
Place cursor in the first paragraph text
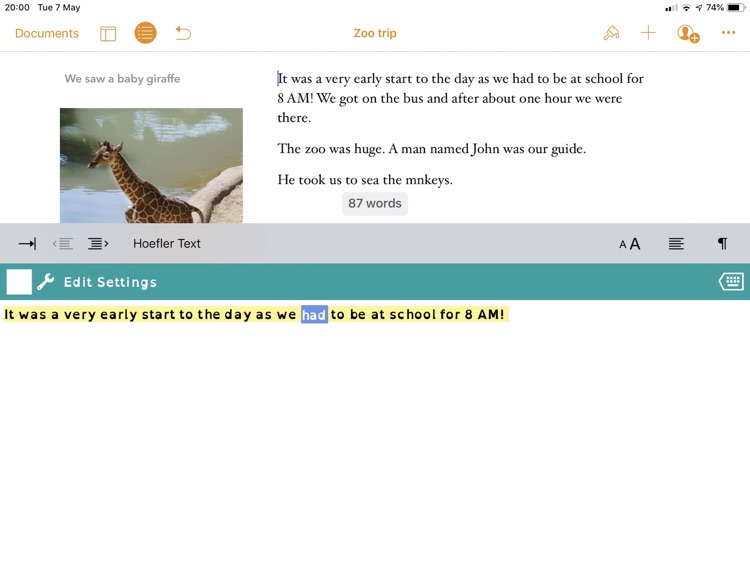[x=460, y=98]
